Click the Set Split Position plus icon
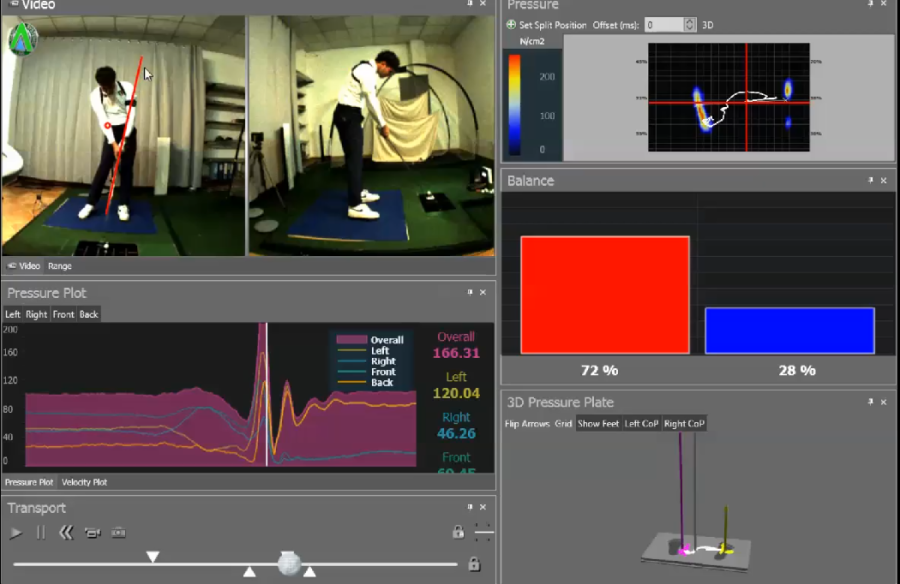Screen dimensions: 900x584 pyautogui.click(x=512, y=25)
